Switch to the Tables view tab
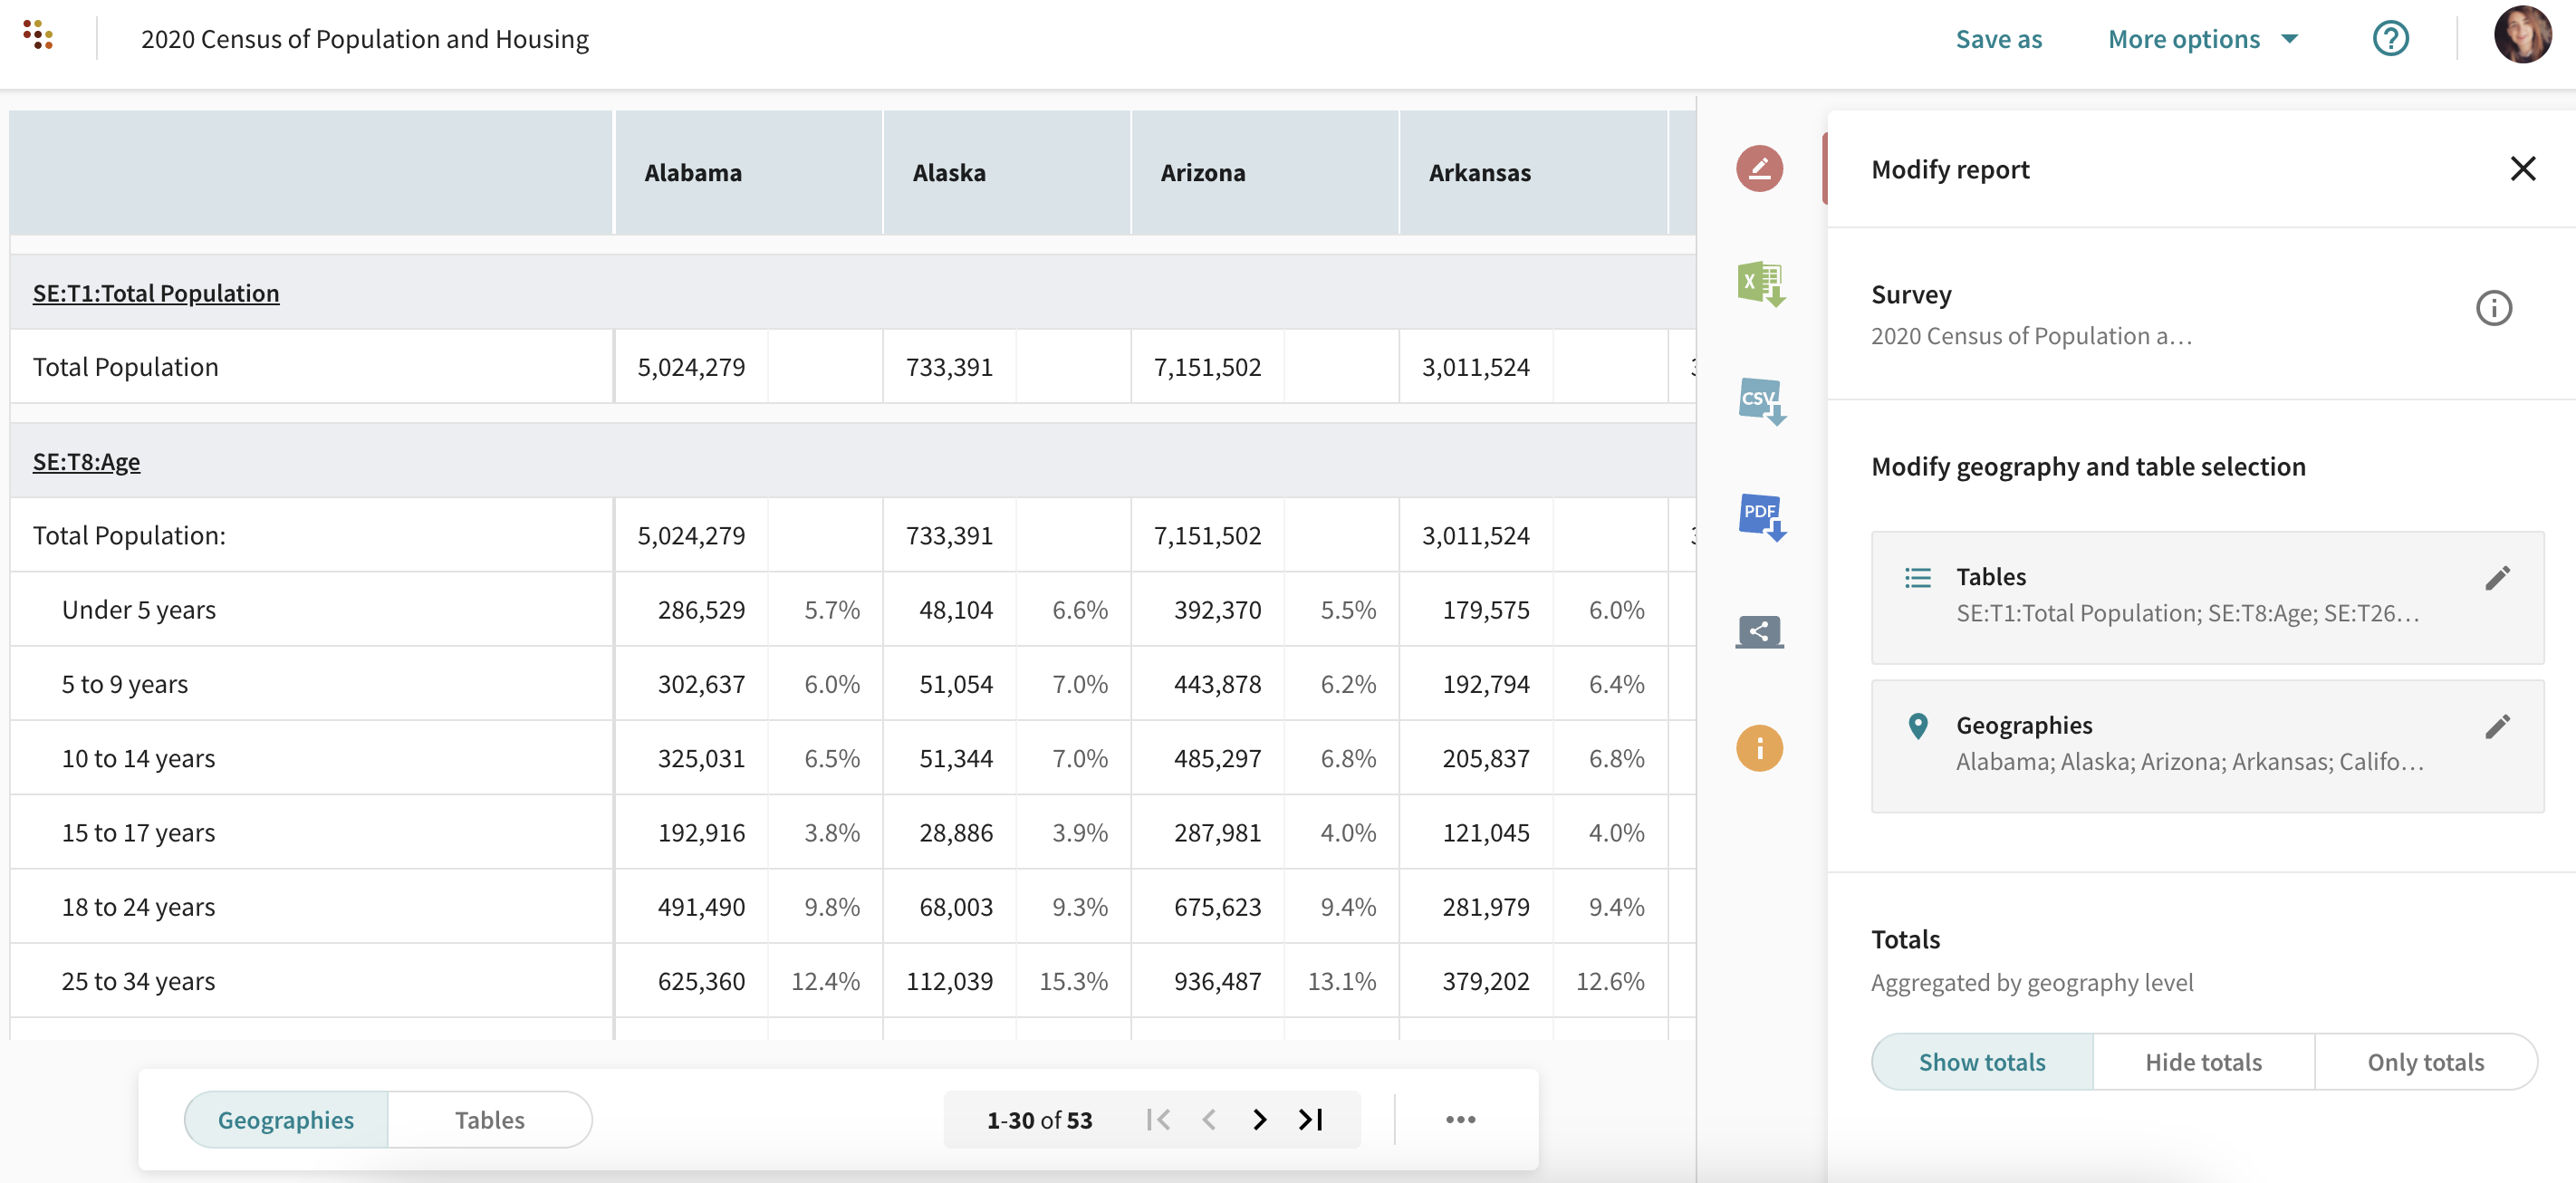2576x1183 pixels. point(489,1120)
